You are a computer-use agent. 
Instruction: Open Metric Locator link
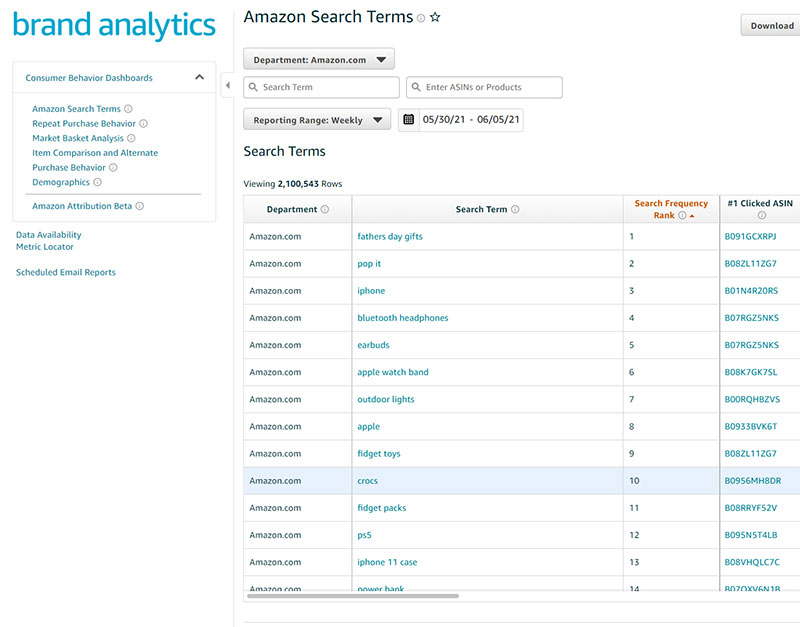click(44, 247)
